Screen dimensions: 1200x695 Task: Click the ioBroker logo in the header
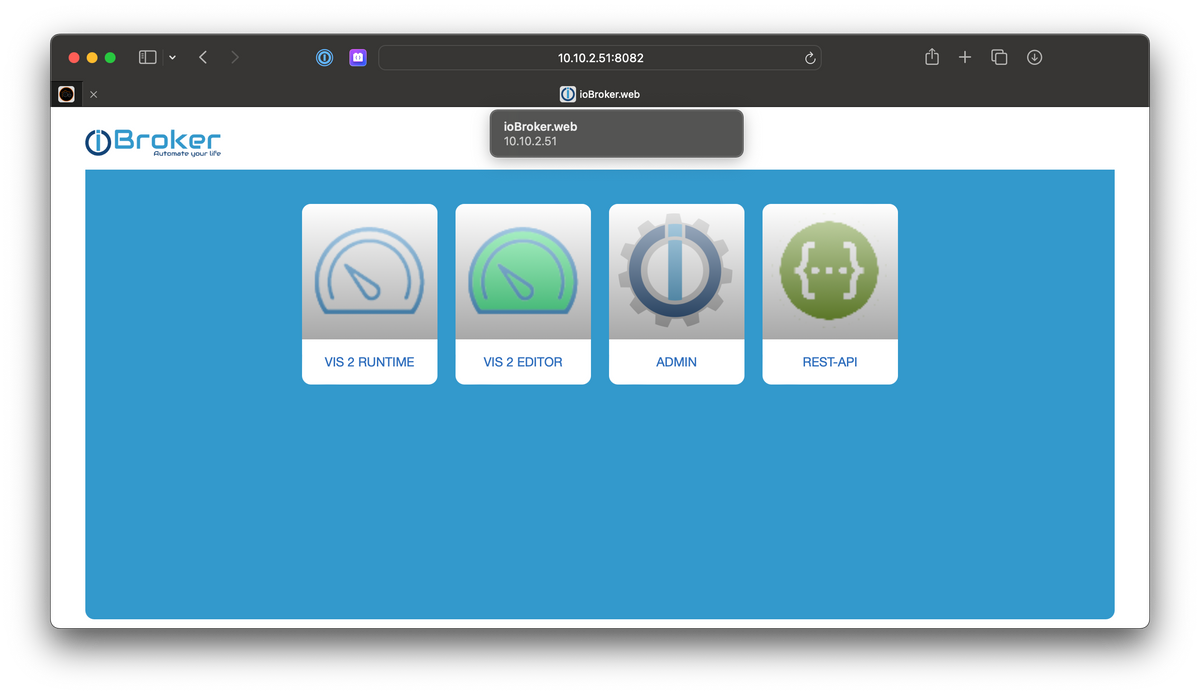[153, 142]
